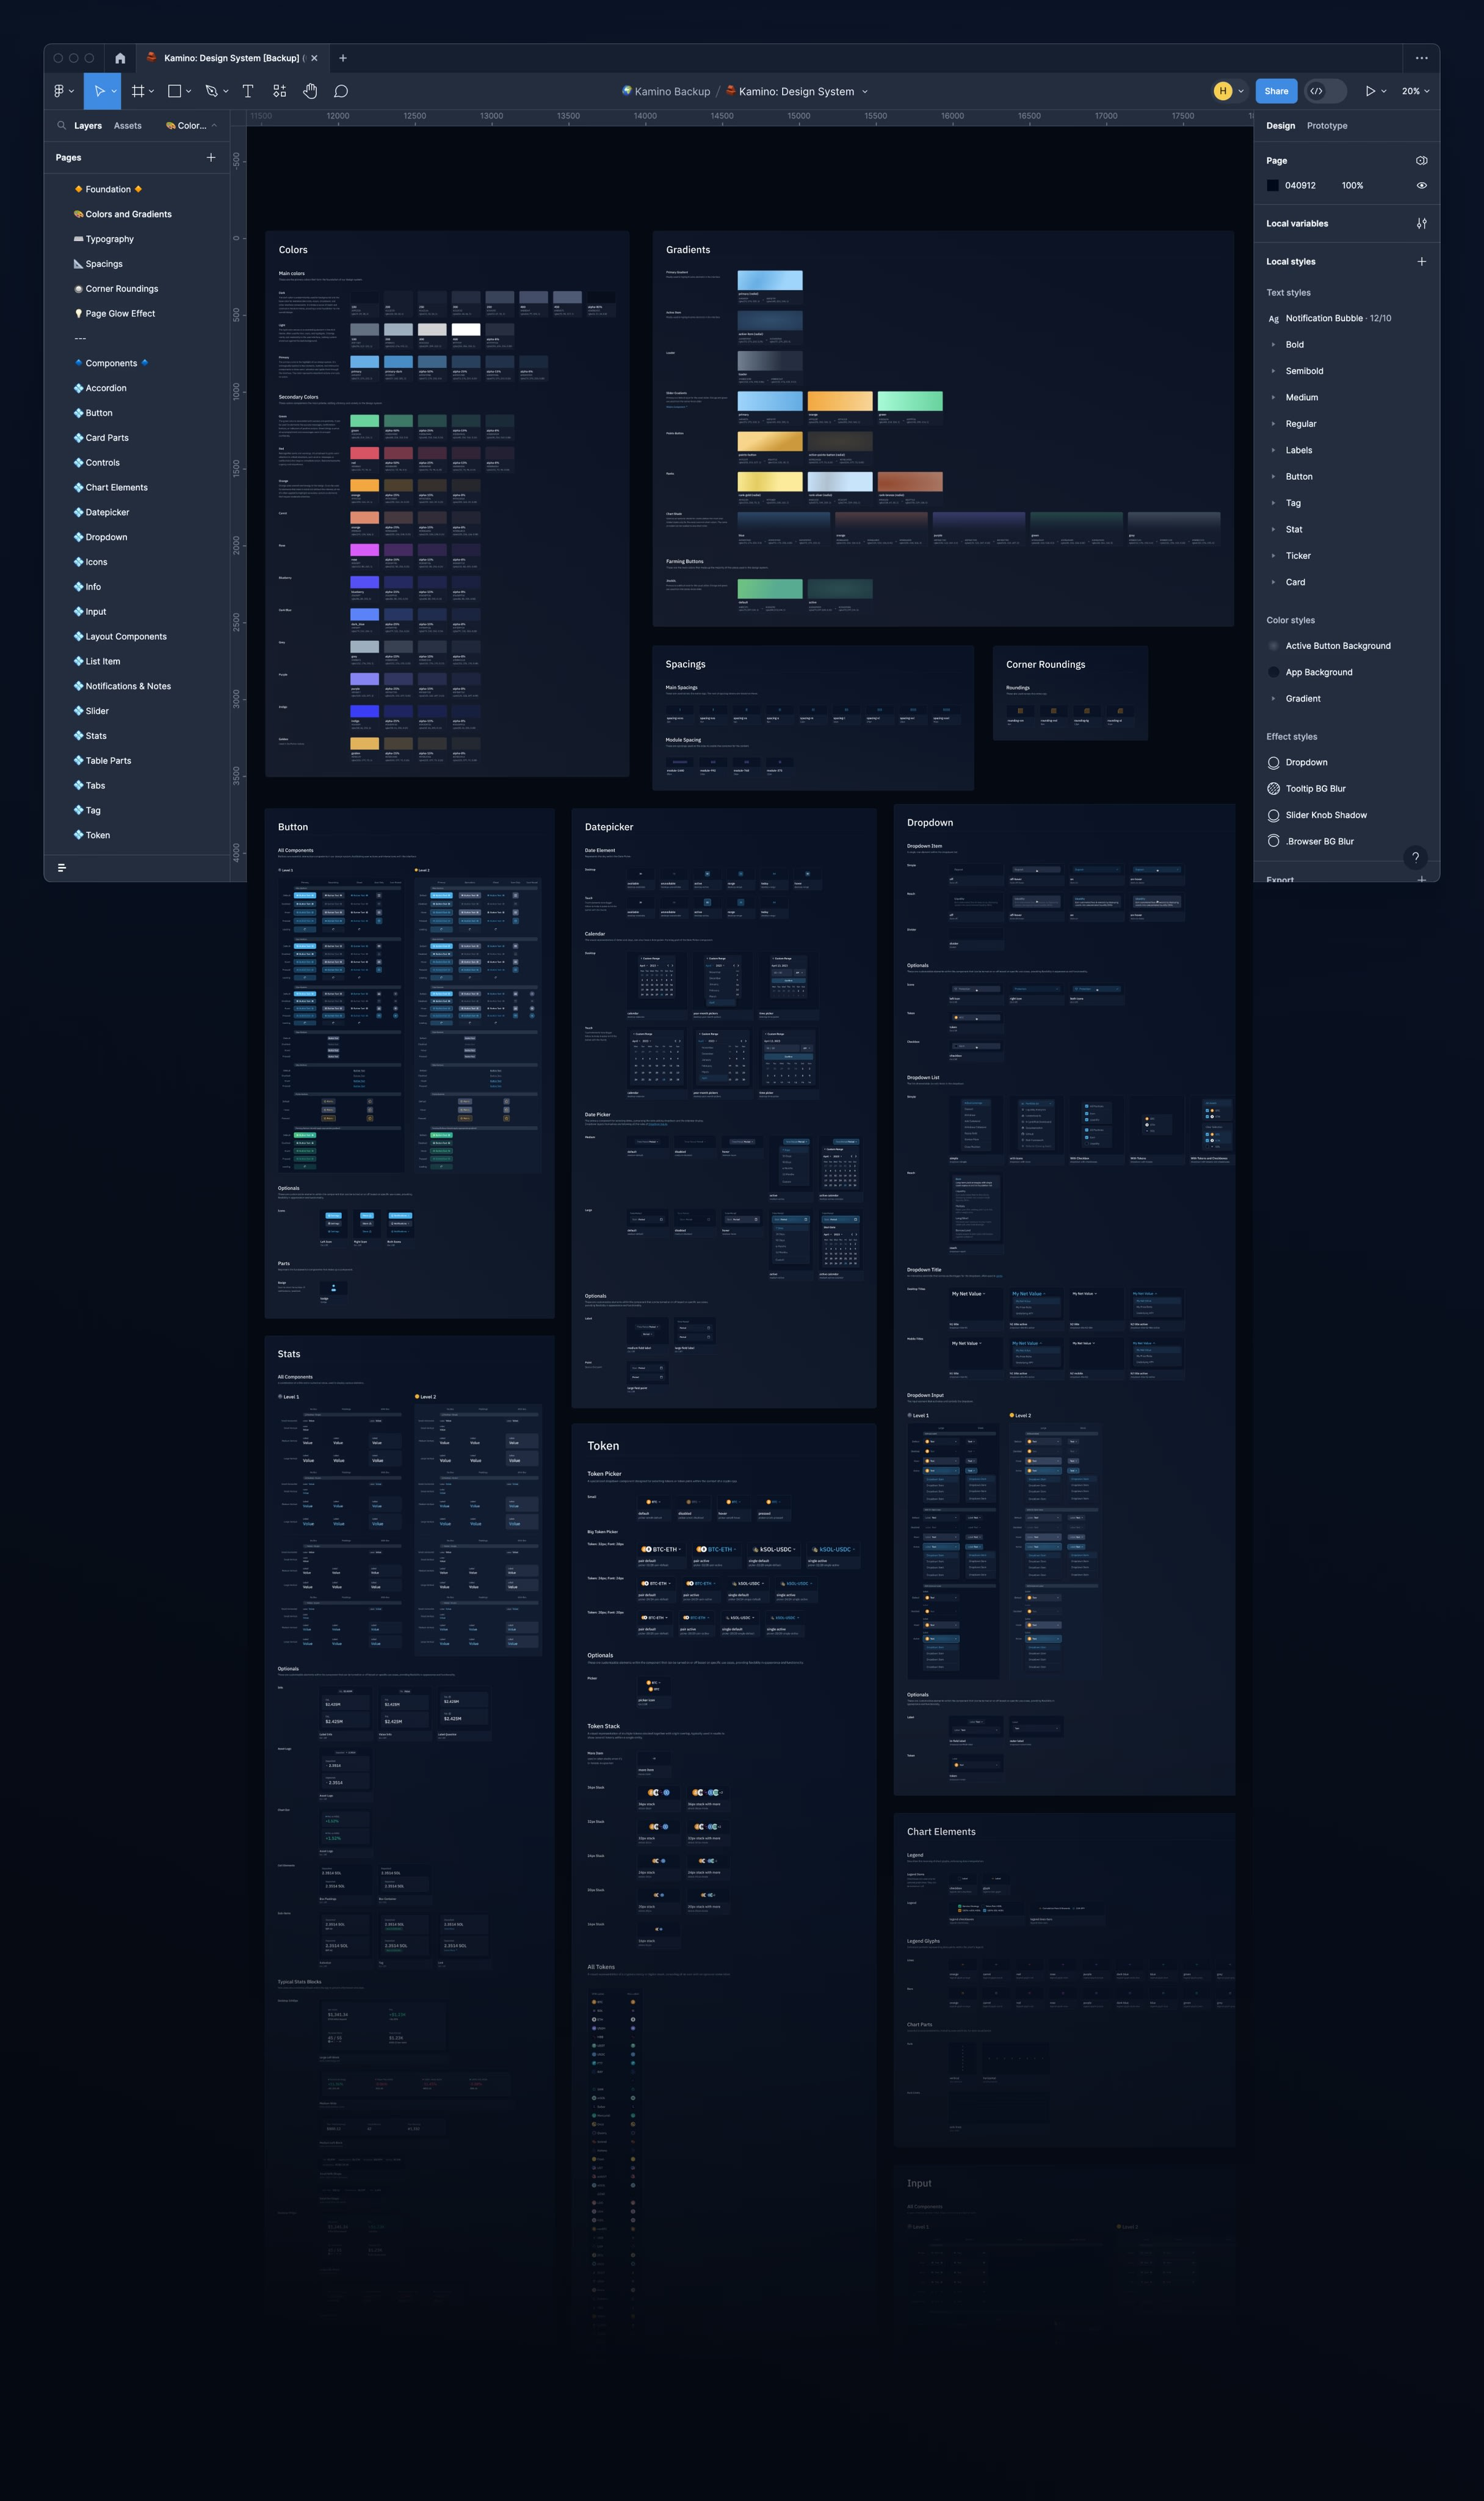Click the page background color swatch
1484x2501 pixels.
[x=1273, y=185]
